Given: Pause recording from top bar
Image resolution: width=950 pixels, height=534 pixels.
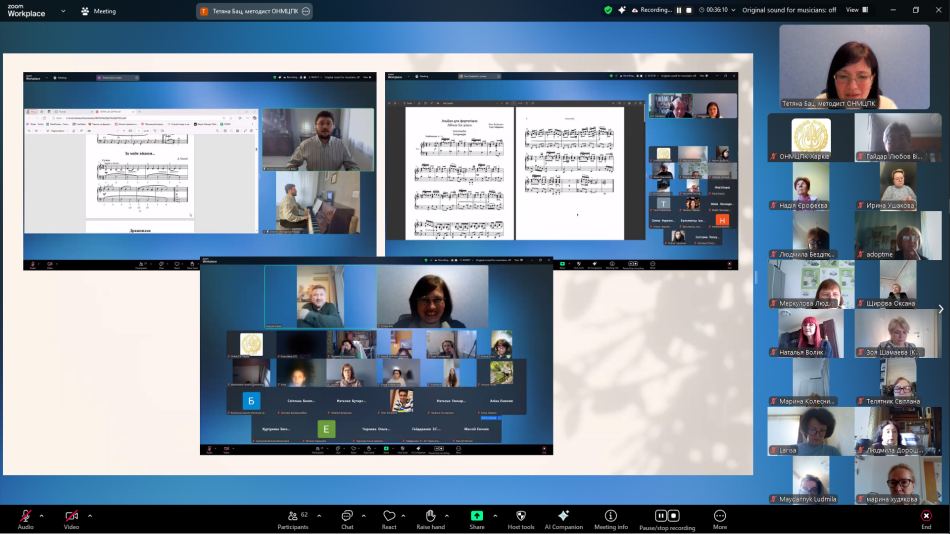Looking at the screenshot, I should 679,10.
